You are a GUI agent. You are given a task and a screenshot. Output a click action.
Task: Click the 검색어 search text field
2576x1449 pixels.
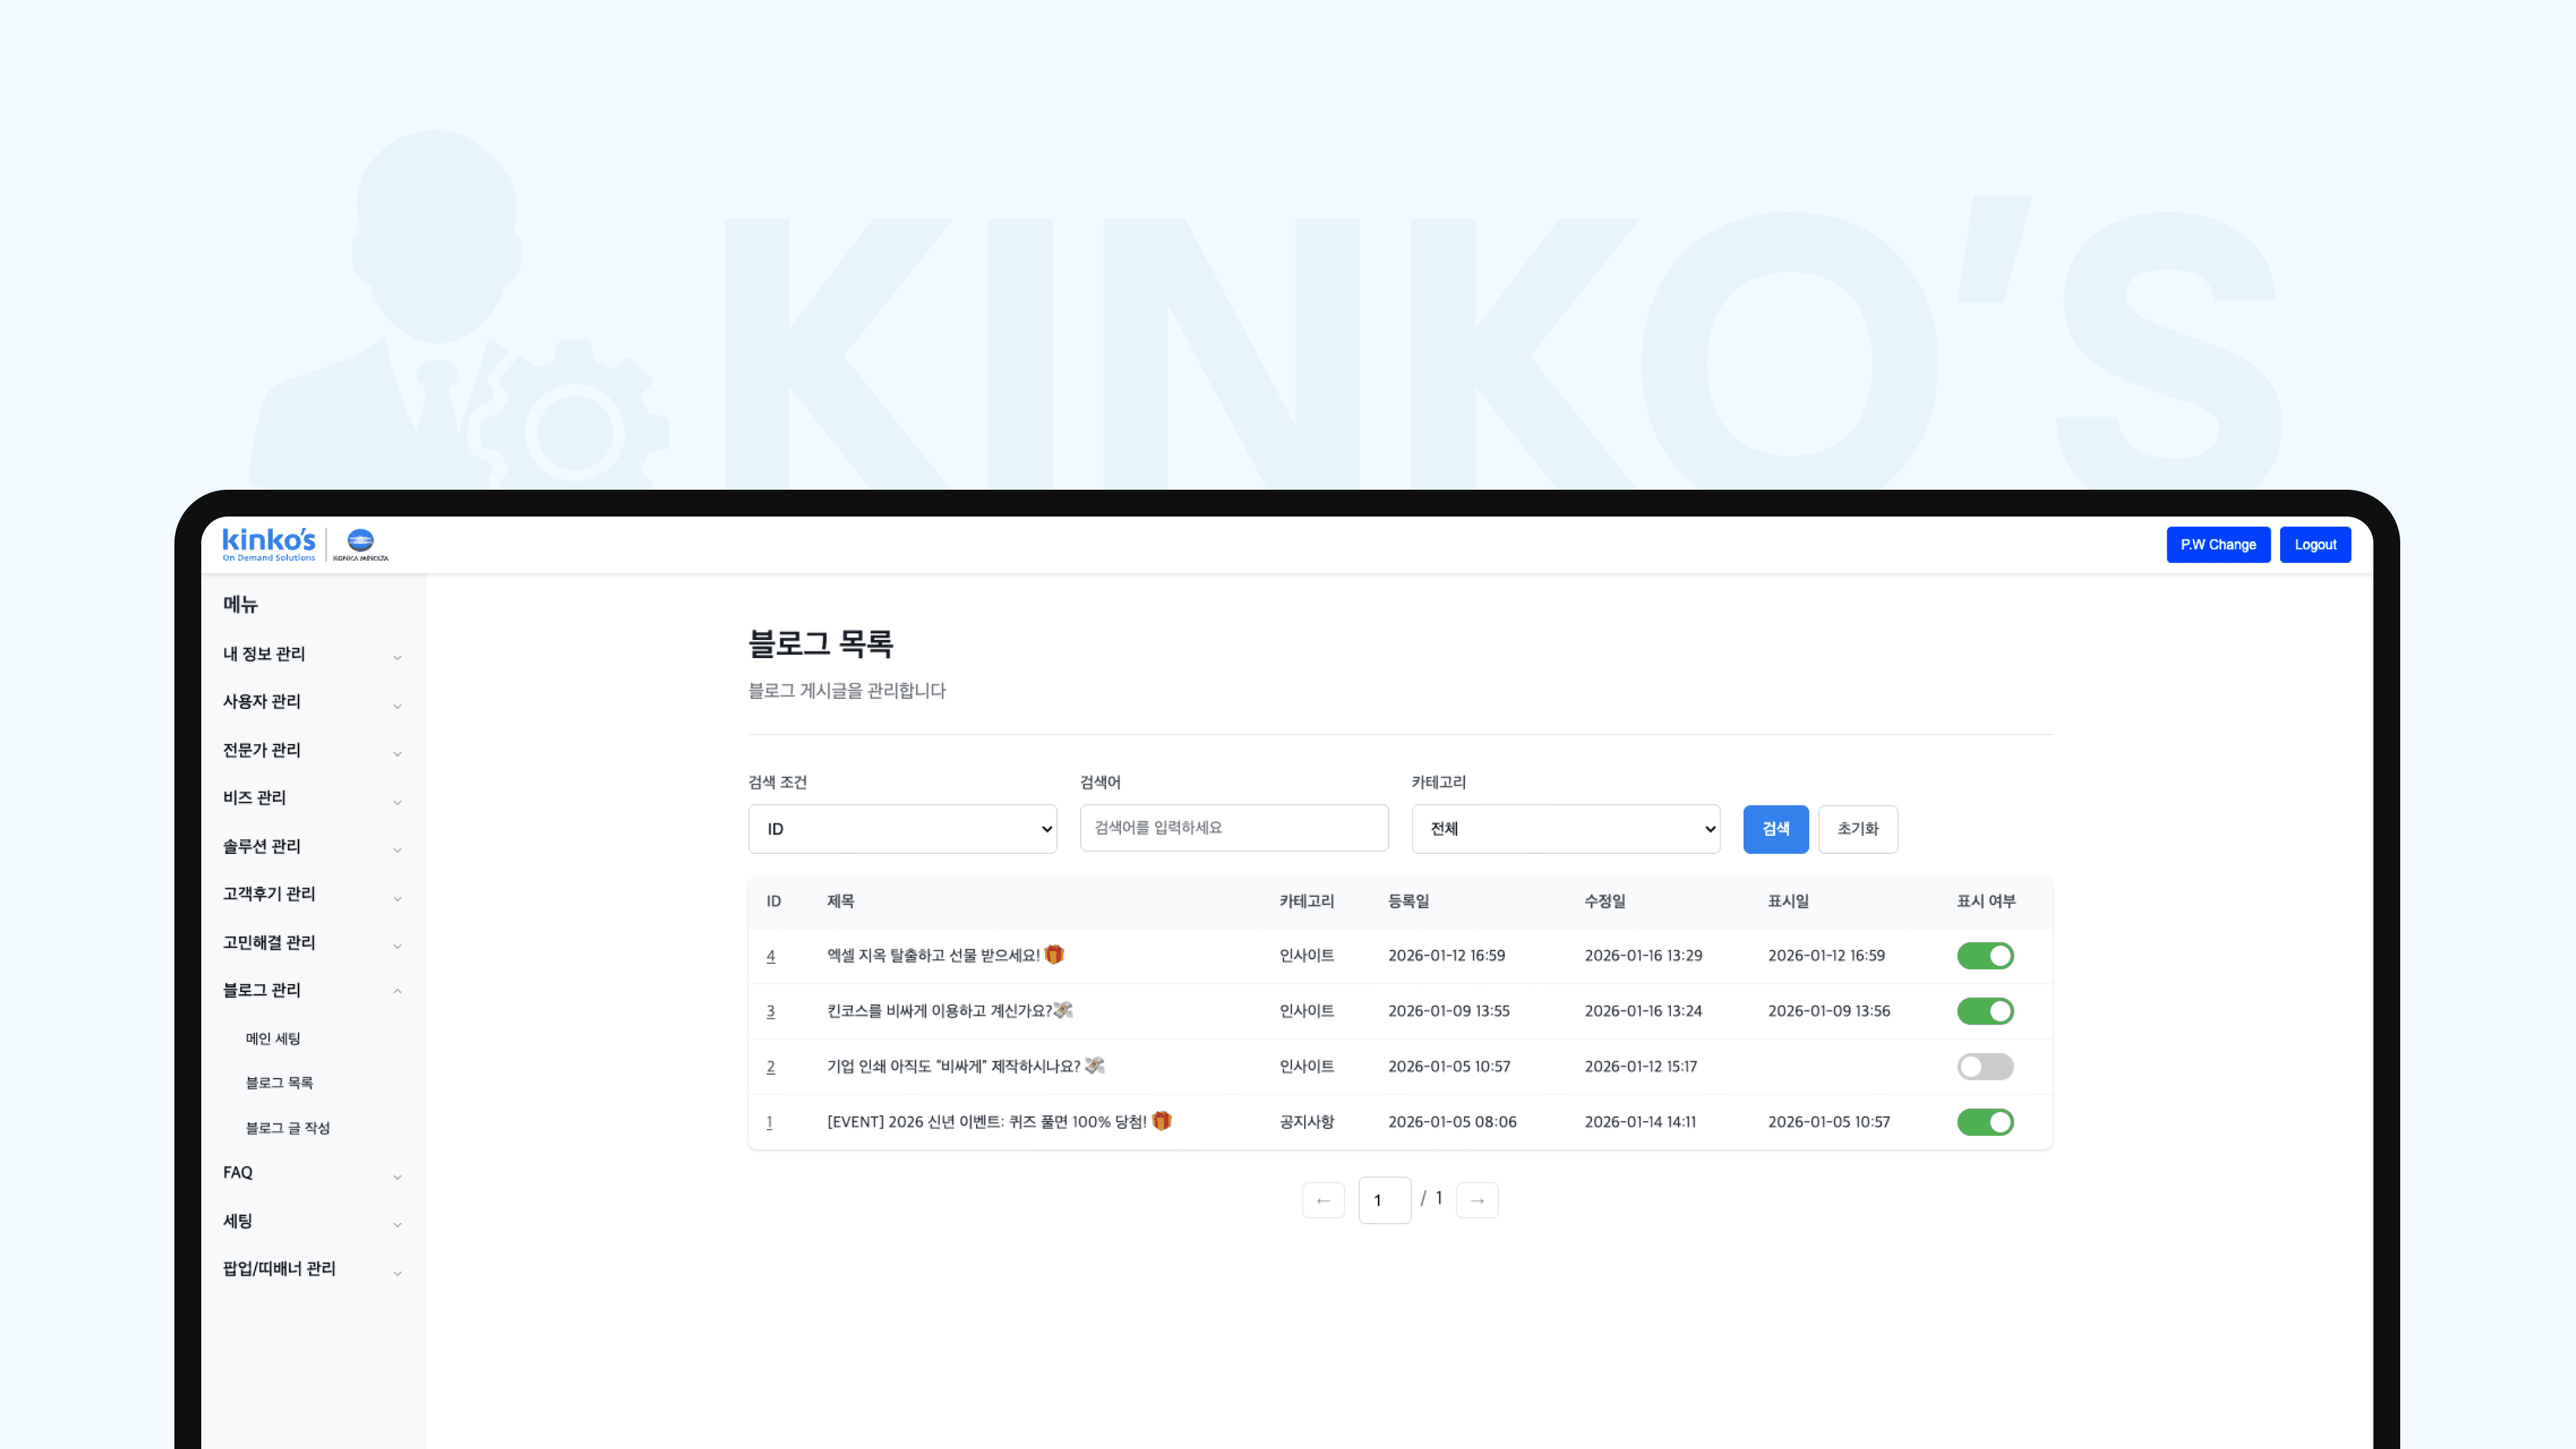(1233, 828)
